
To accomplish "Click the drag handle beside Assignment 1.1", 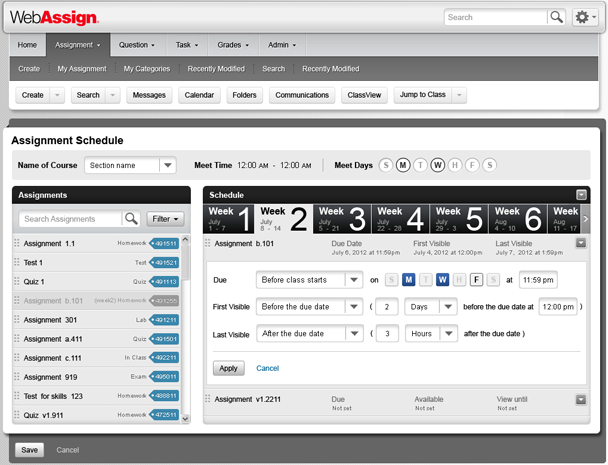I will point(16,243).
